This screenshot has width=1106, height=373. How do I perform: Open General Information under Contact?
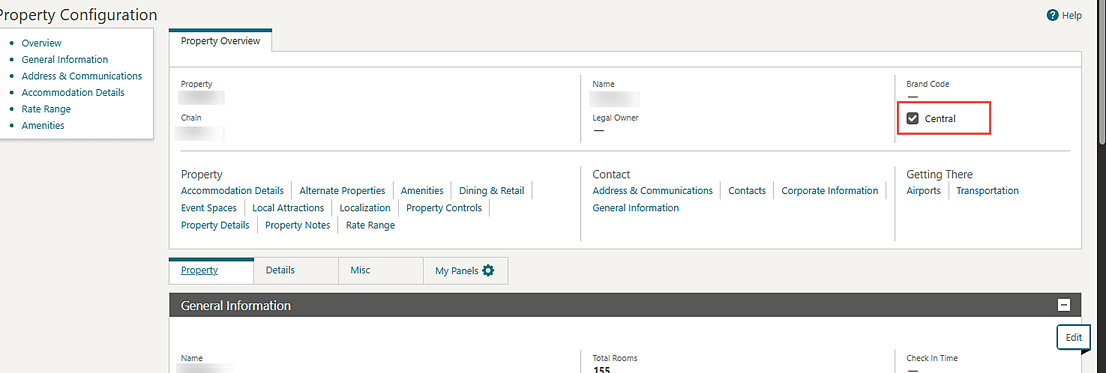point(636,208)
